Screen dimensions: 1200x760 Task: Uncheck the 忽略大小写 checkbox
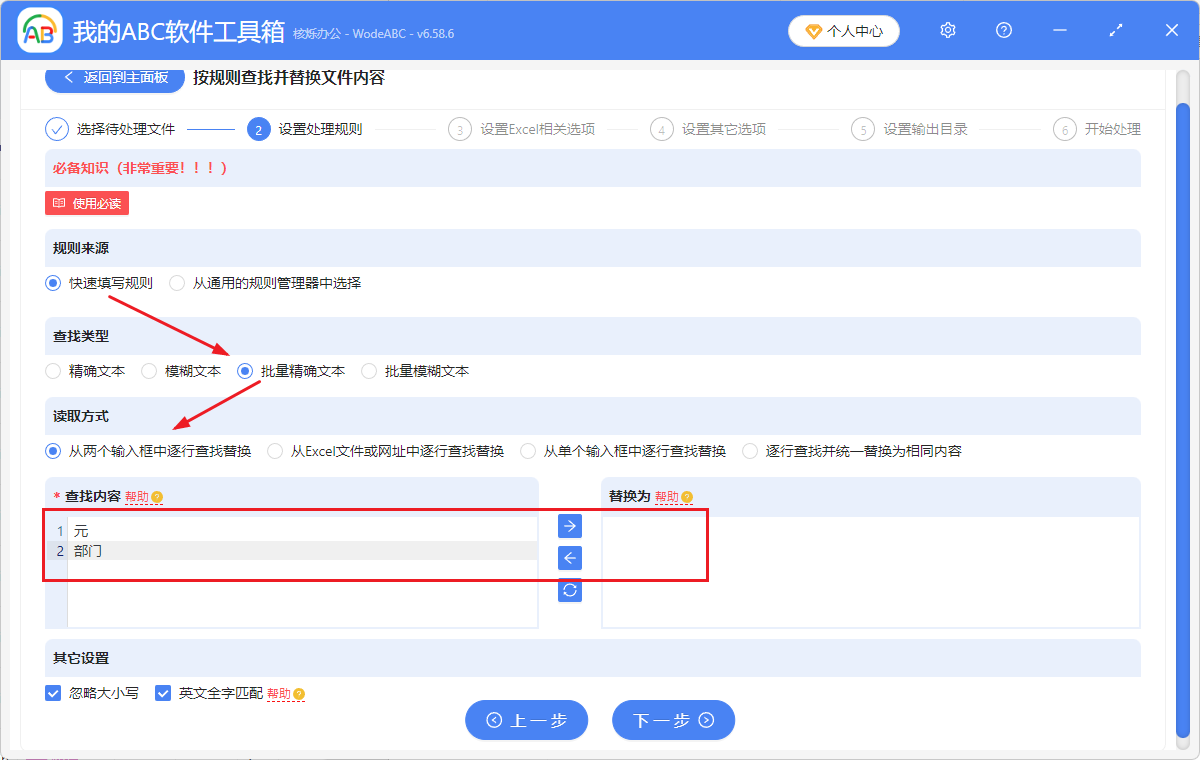pos(52,692)
